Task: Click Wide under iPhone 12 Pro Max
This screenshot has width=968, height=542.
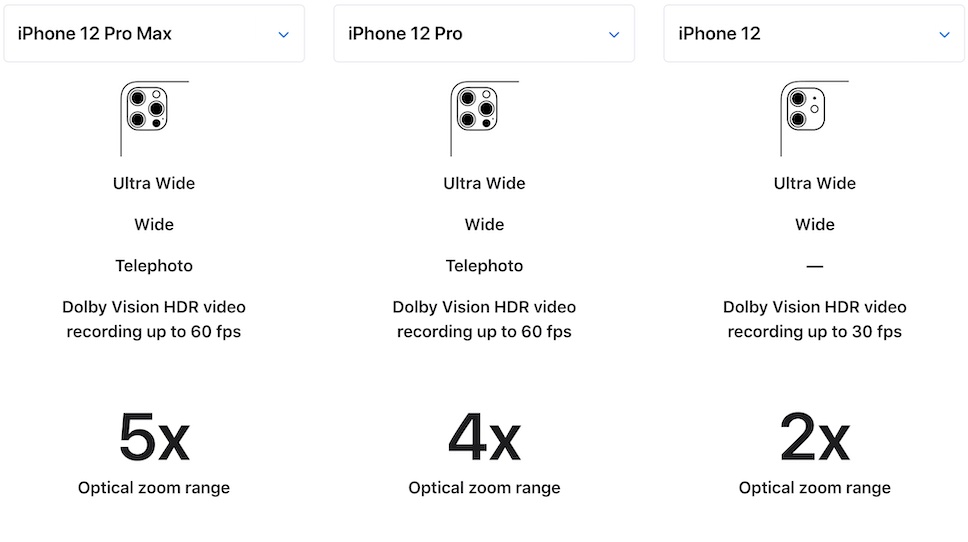Action: point(154,225)
